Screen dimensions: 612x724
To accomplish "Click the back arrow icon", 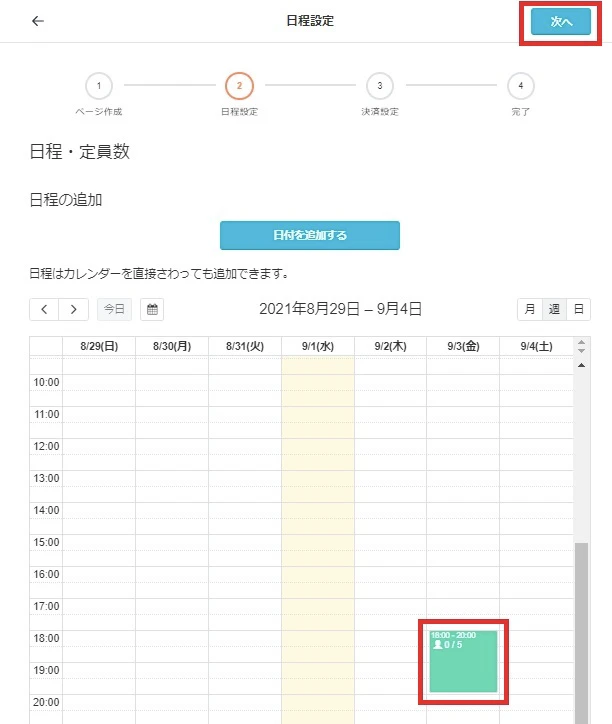I will point(38,21).
